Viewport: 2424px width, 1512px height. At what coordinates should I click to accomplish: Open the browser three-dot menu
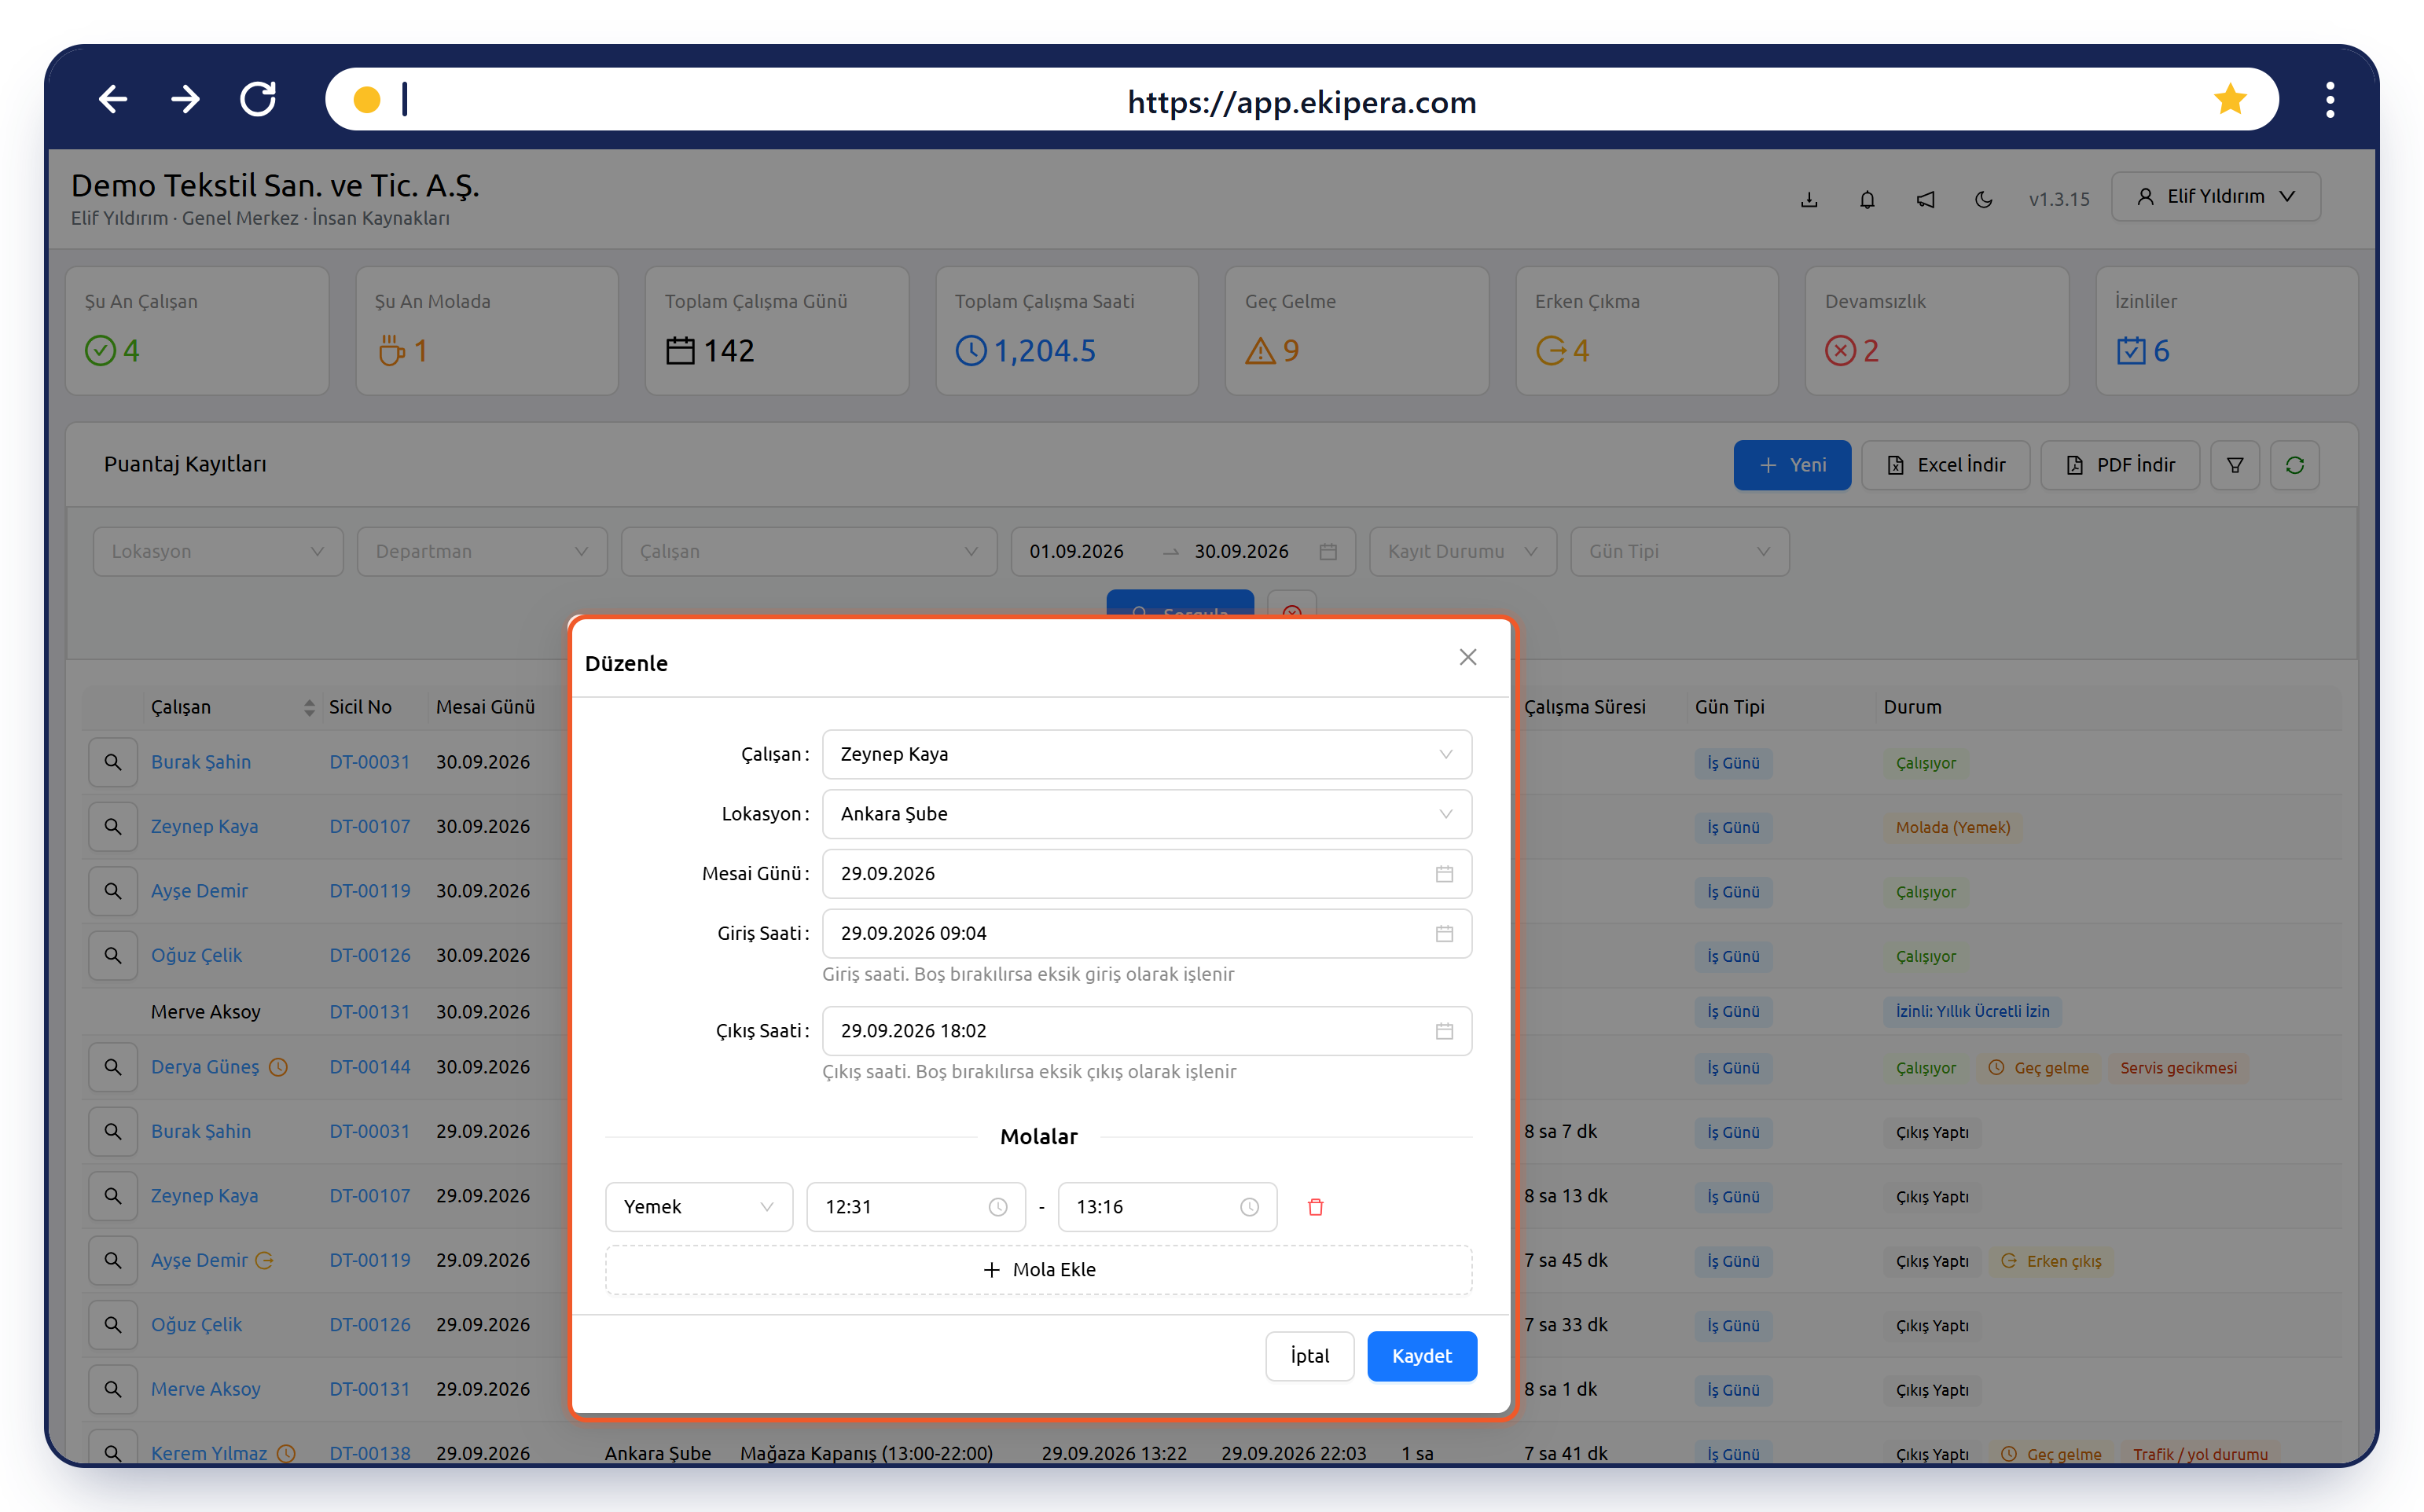(2330, 99)
